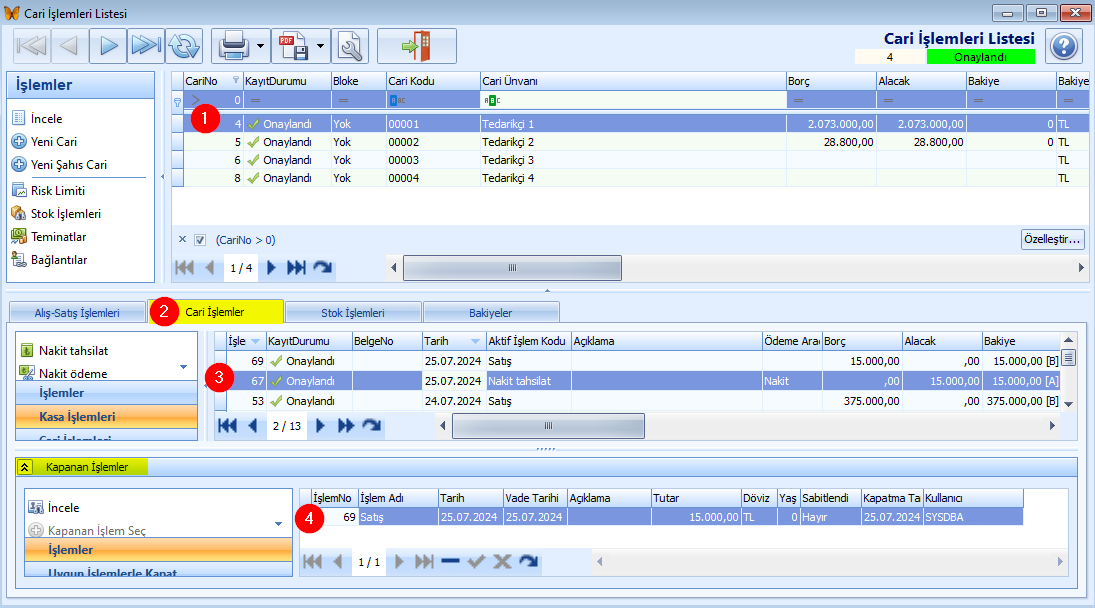This screenshot has height=608, width=1095.
Task: Click the top grid horizontal scrollbar thumb
Action: point(513,268)
